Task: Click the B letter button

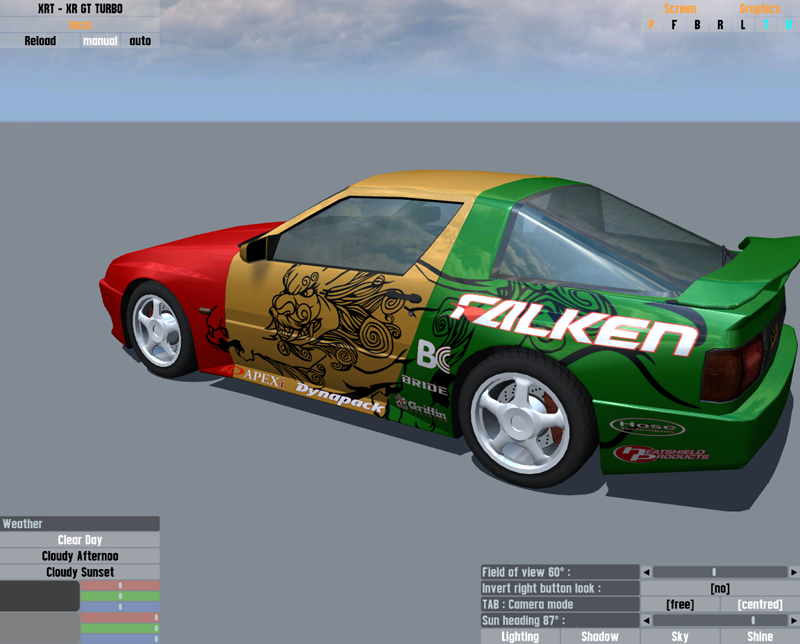Action: coord(697,24)
